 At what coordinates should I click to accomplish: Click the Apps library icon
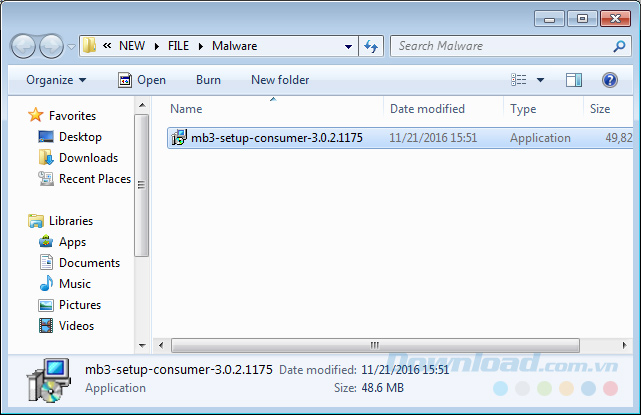pos(46,242)
